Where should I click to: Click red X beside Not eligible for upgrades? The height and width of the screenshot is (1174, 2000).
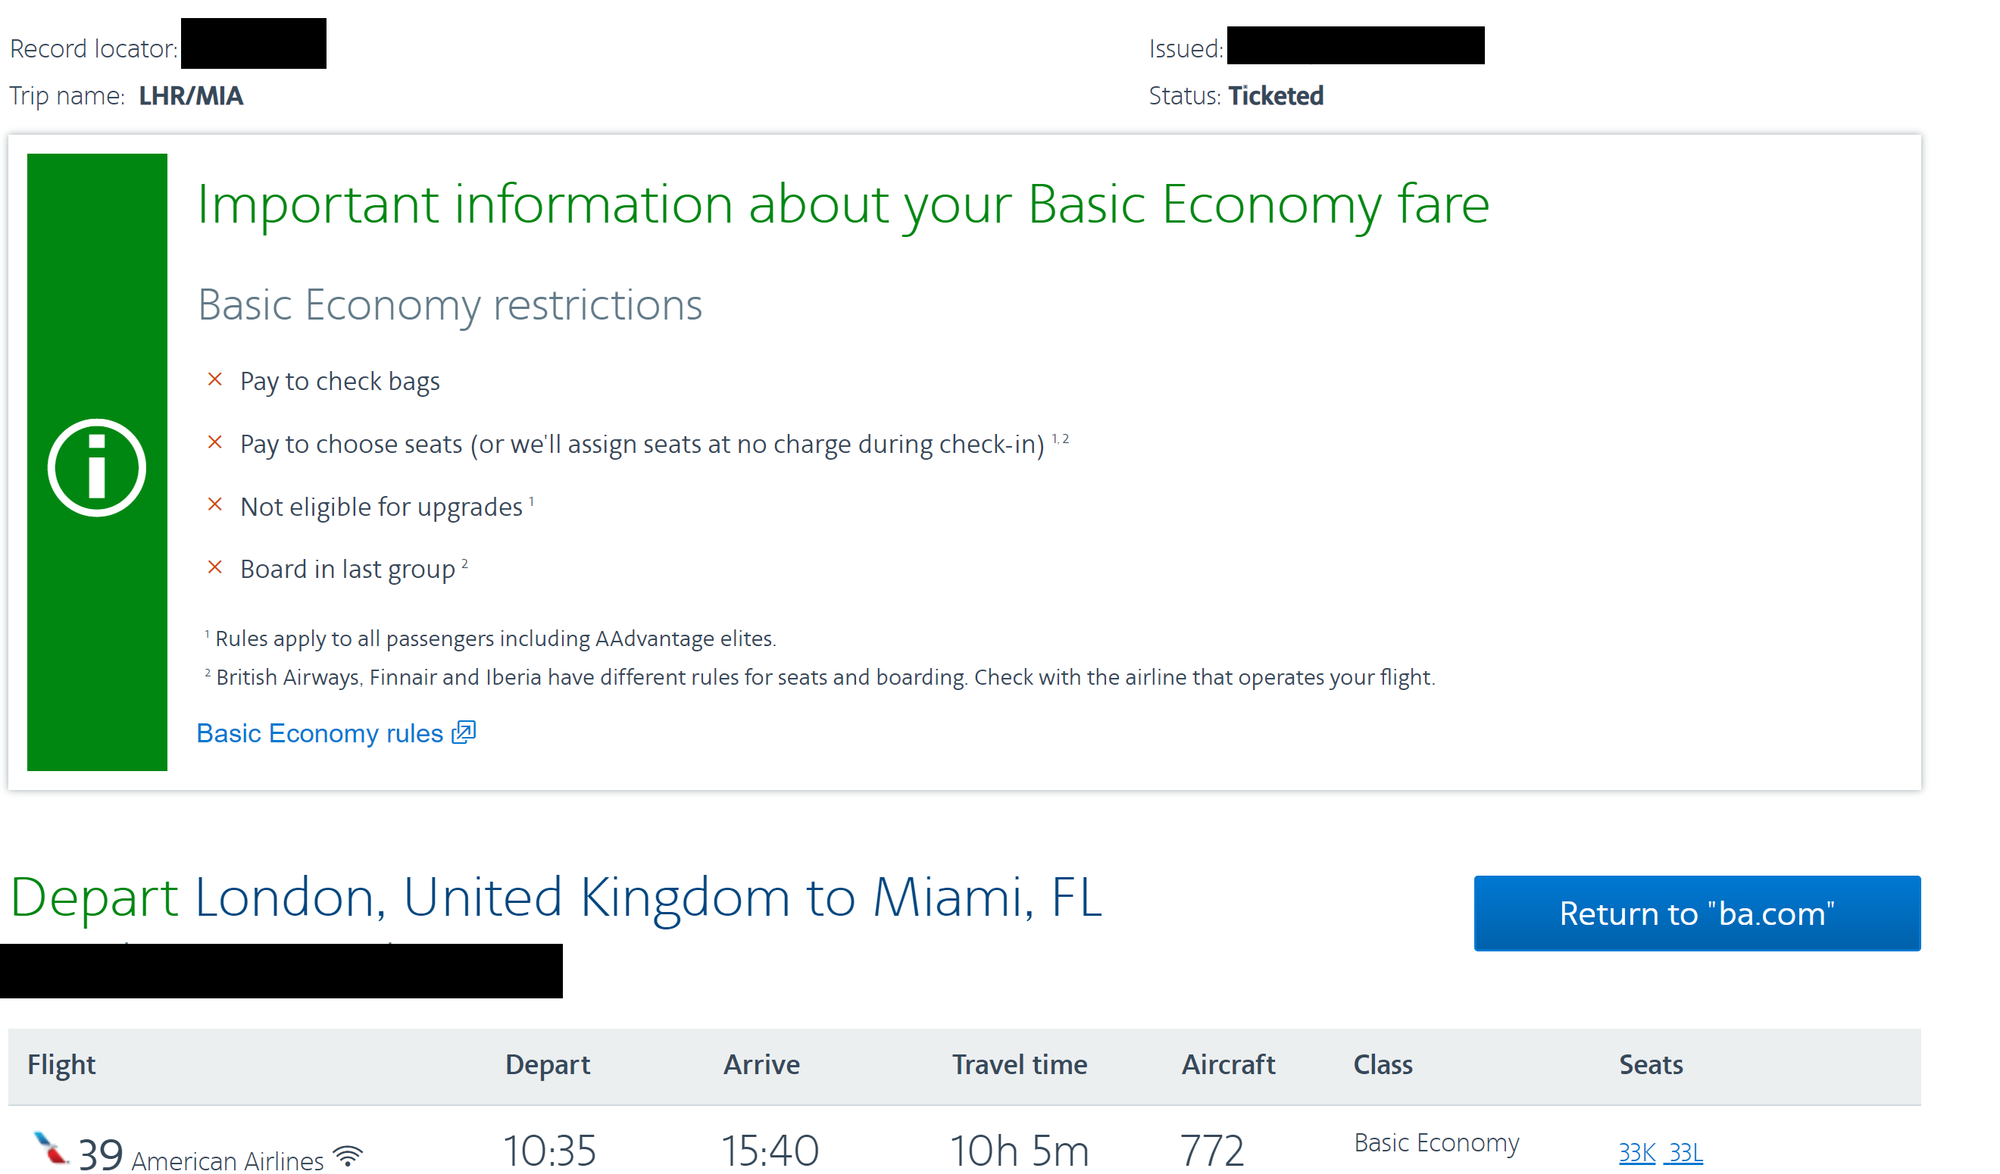214,505
